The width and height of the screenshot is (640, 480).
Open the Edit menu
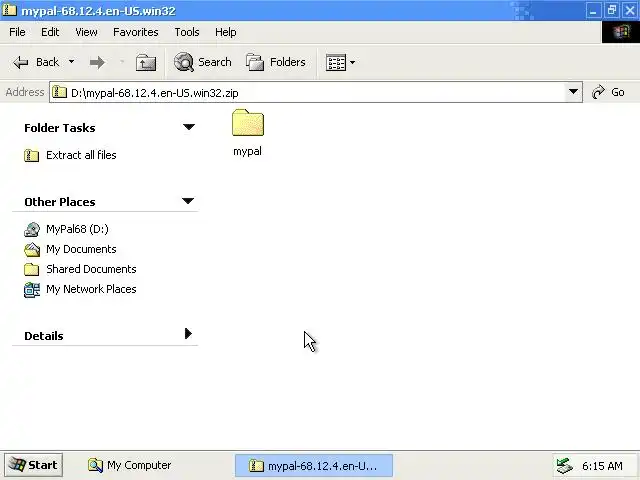[50, 32]
